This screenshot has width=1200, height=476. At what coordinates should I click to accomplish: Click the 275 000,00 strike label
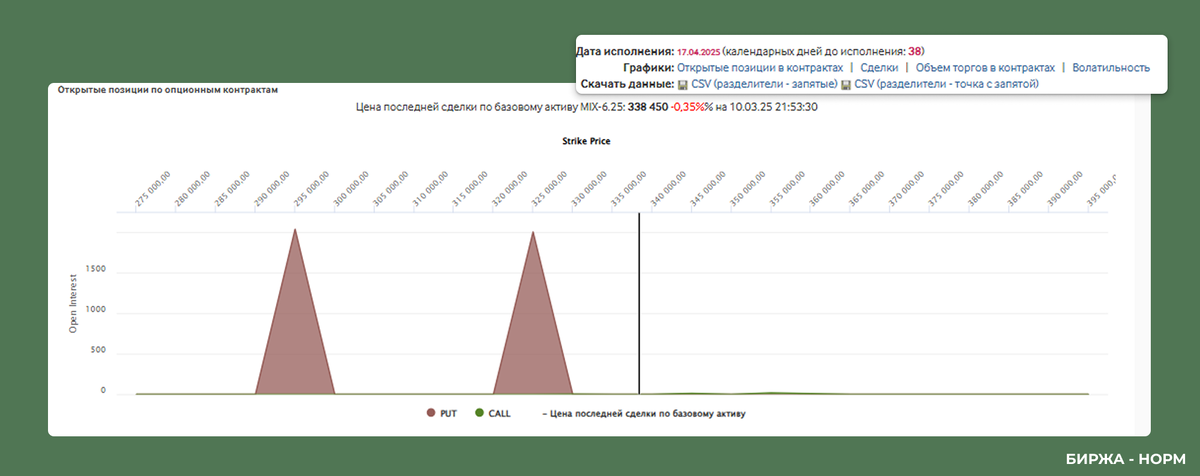point(153,188)
